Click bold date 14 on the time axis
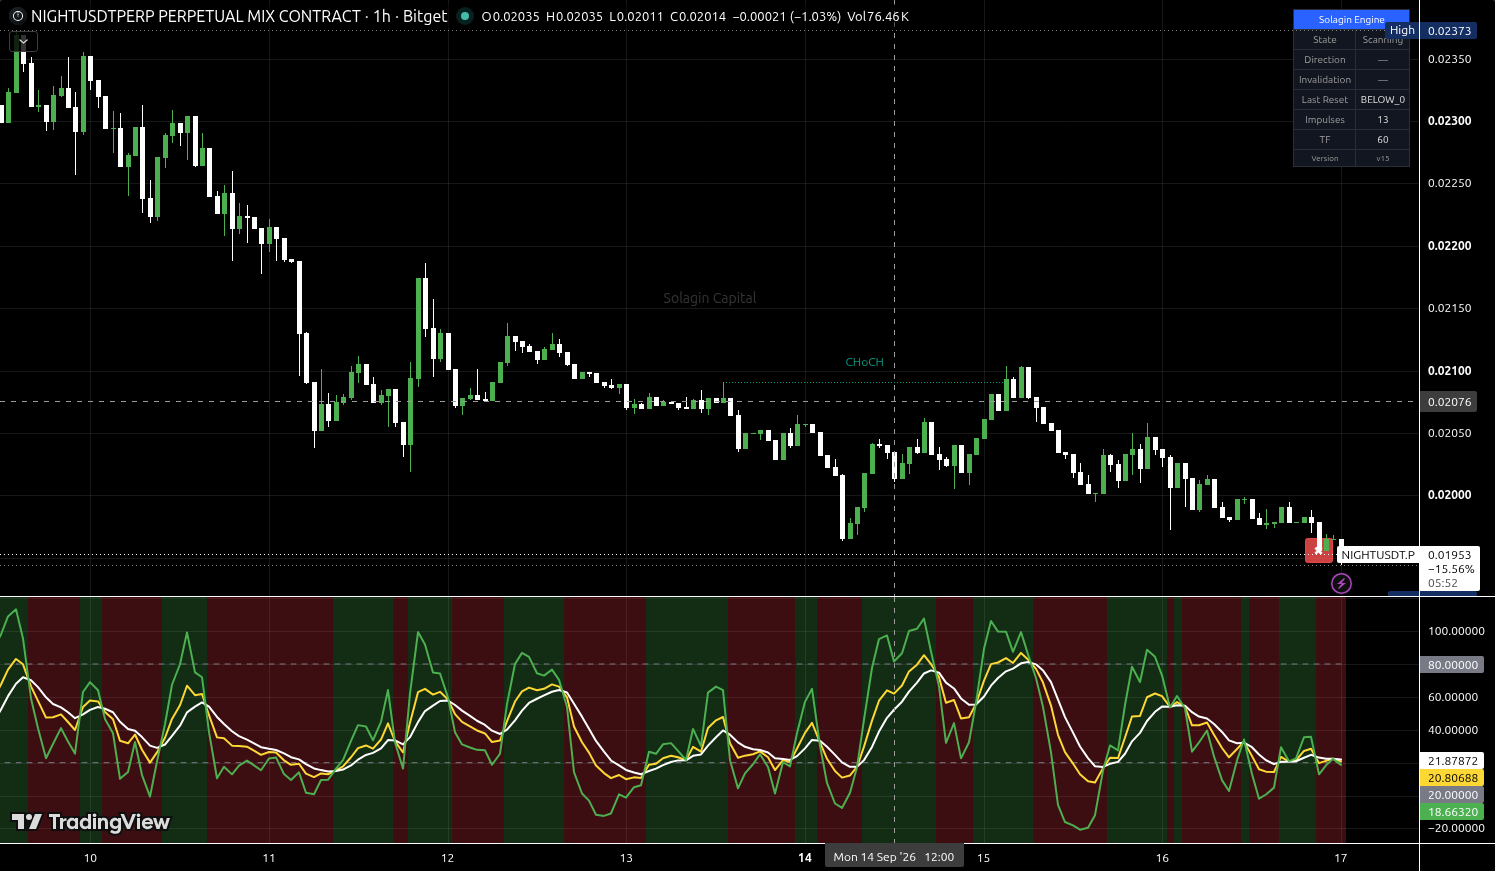Image resolution: width=1495 pixels, height=871 pixels. tap(805, 858)
